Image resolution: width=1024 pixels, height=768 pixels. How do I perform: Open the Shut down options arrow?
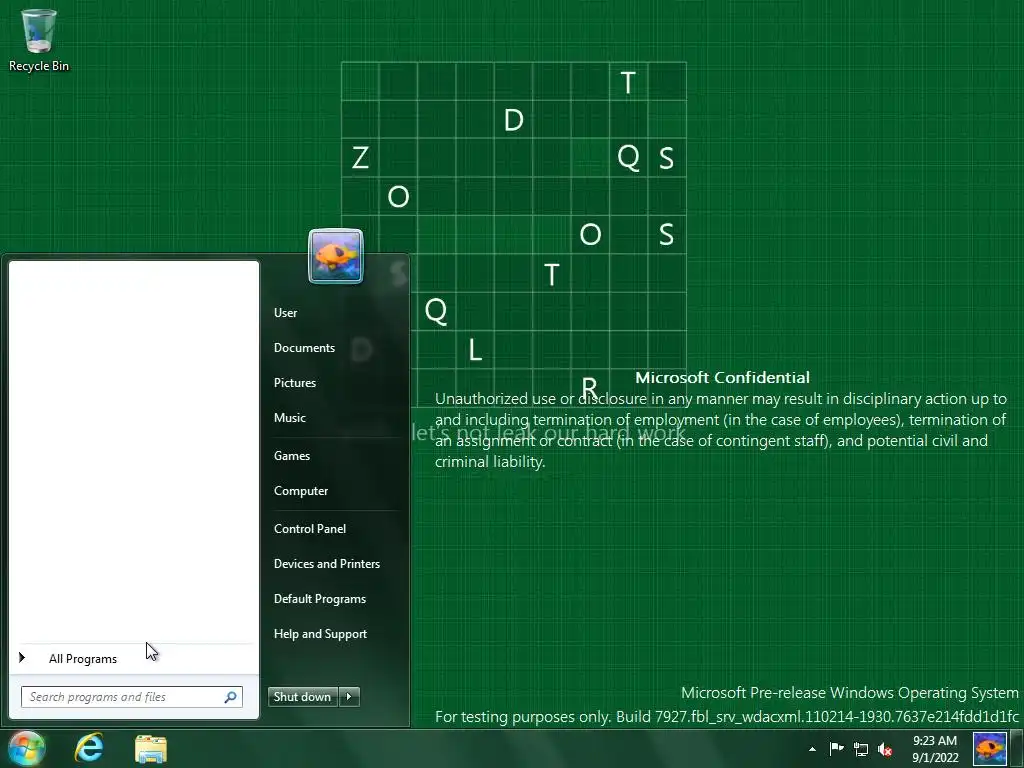click(x=349, y=697)
